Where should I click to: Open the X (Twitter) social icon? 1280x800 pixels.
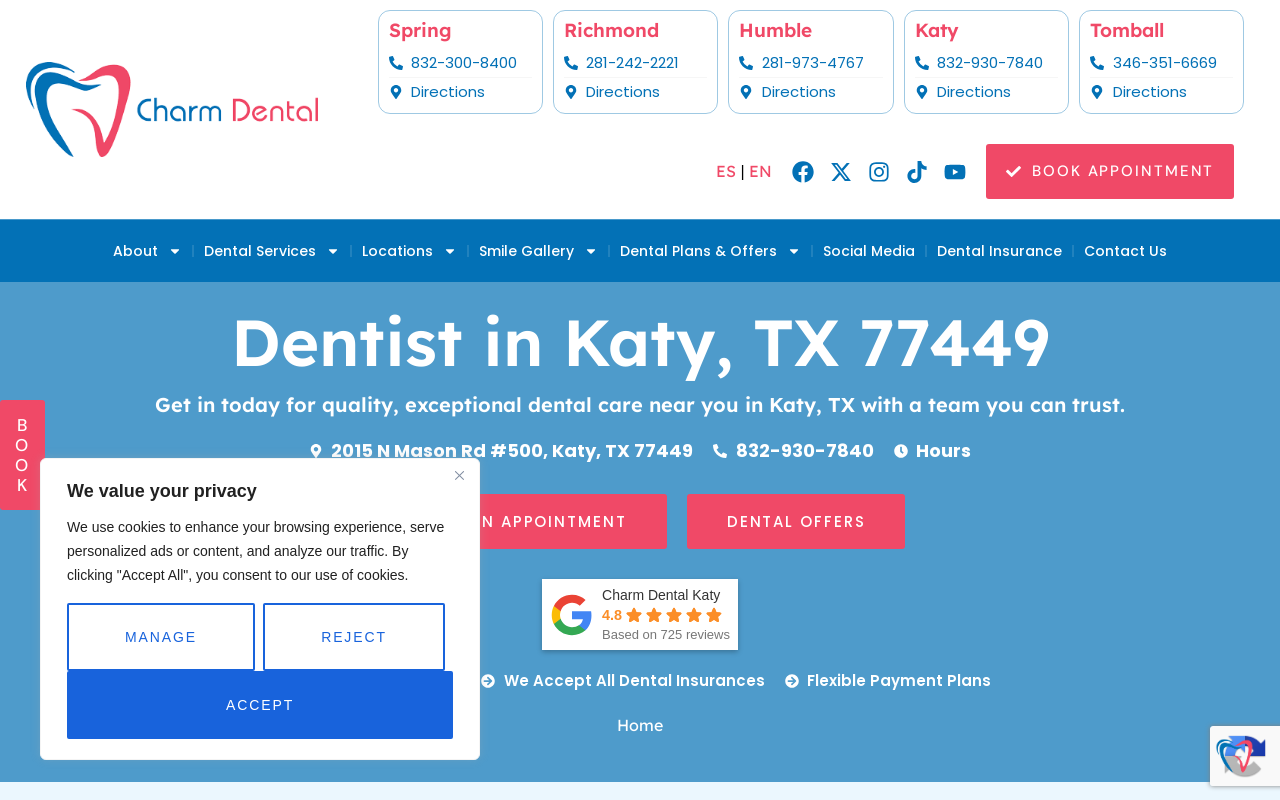coord(841,172)
